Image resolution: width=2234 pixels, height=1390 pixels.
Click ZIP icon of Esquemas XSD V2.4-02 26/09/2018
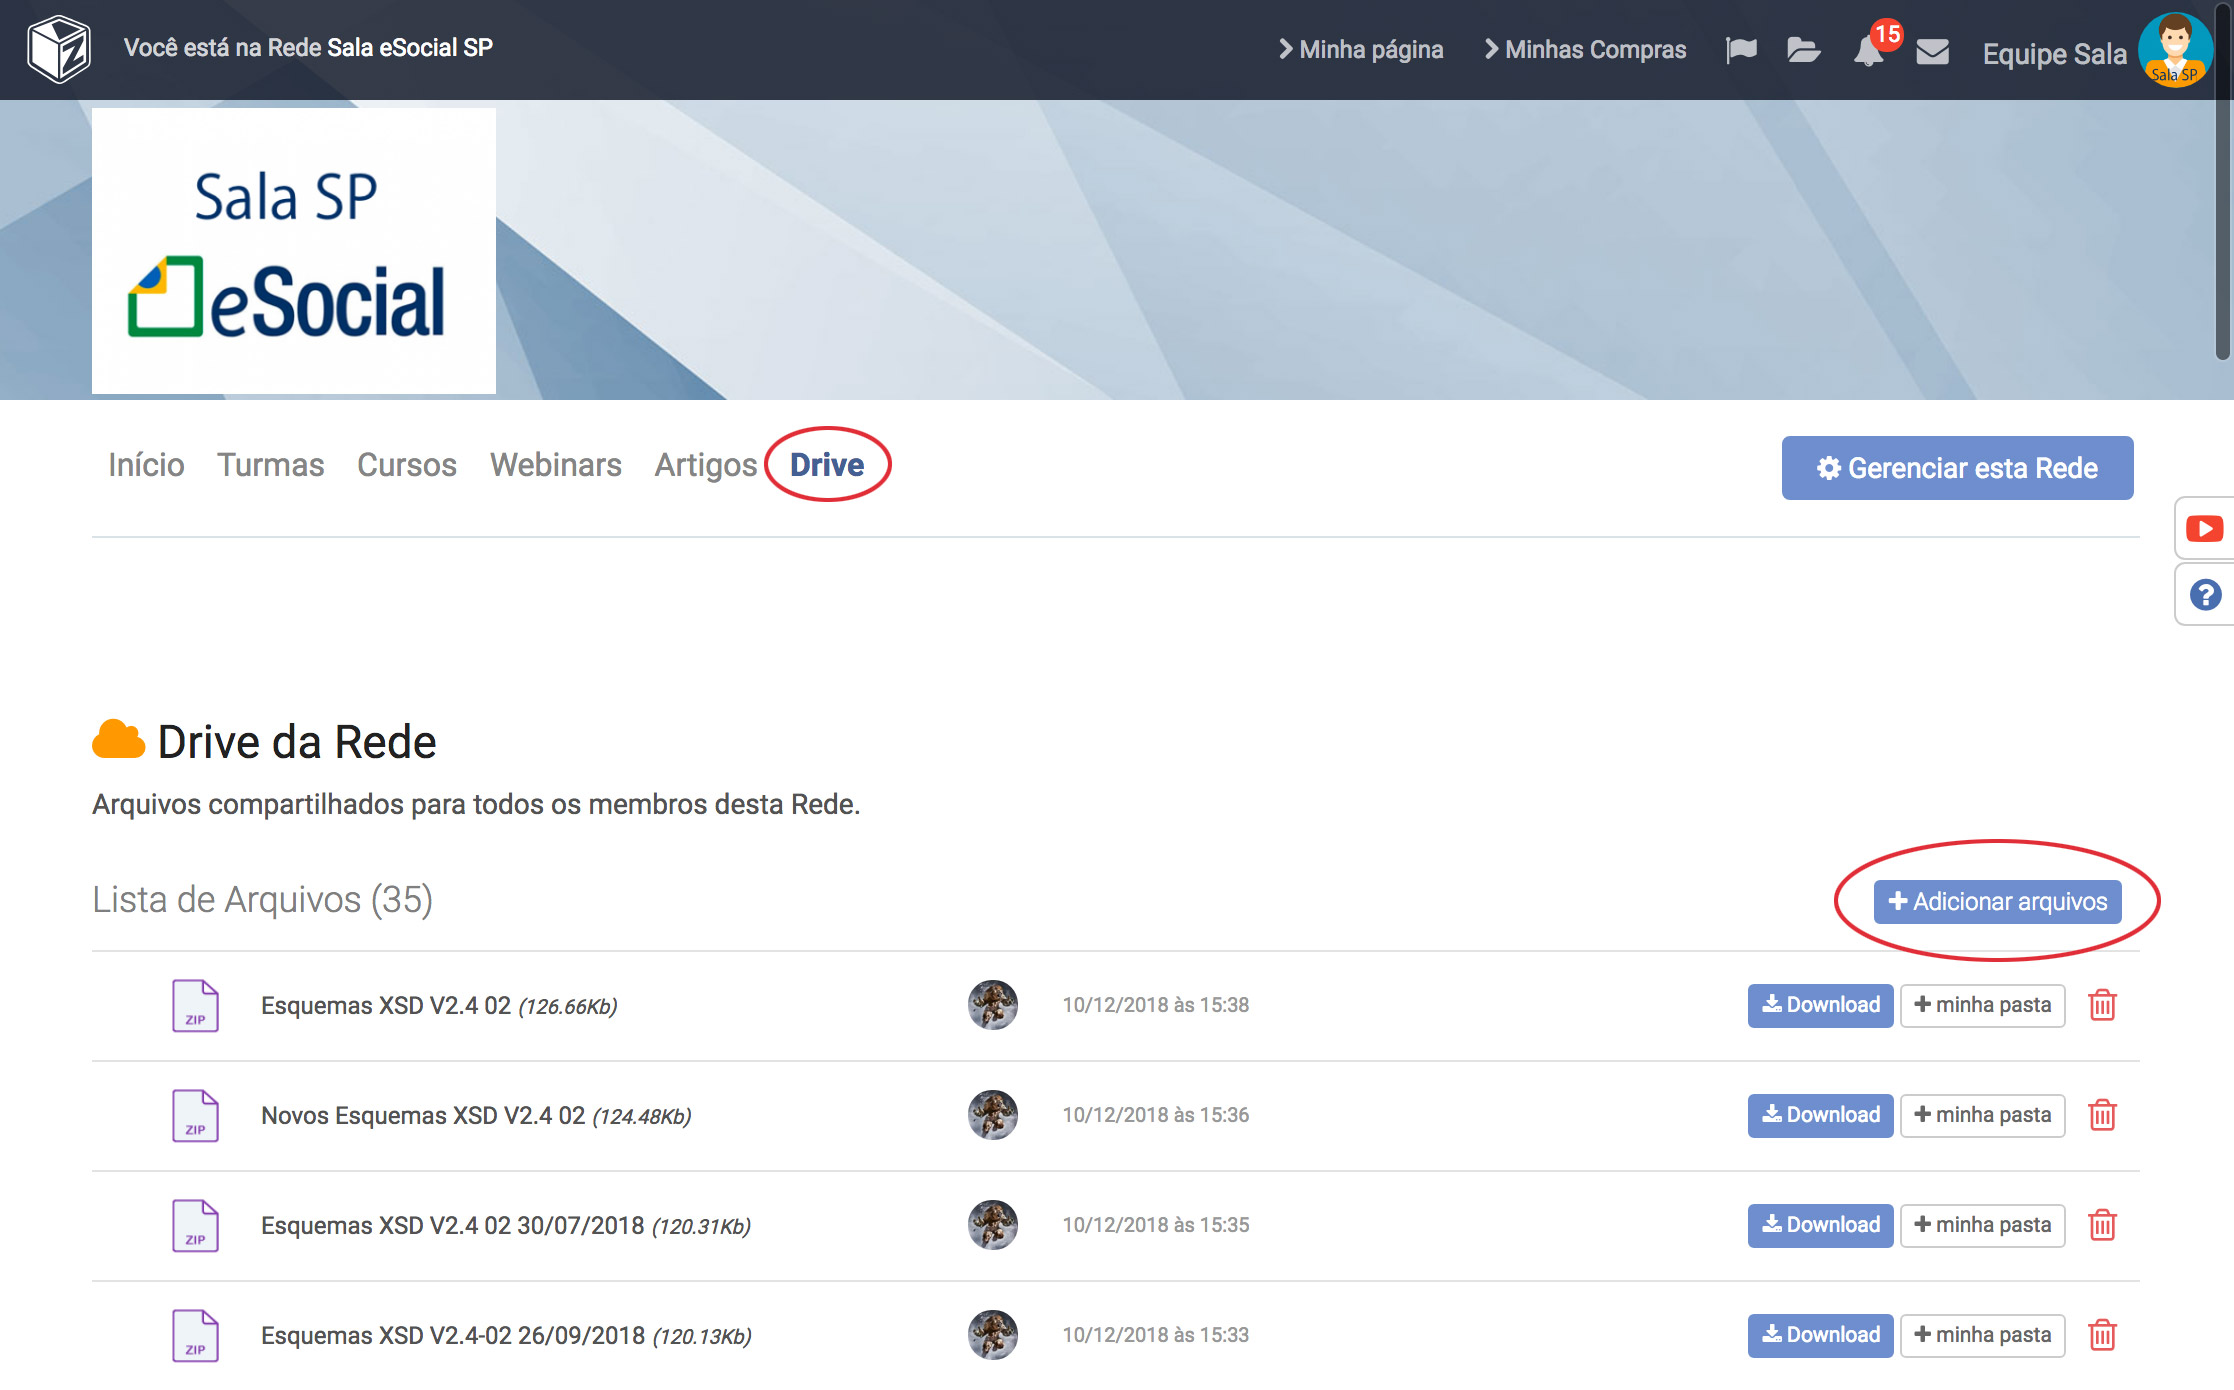pyautogui.click(x=195, y=1335)
